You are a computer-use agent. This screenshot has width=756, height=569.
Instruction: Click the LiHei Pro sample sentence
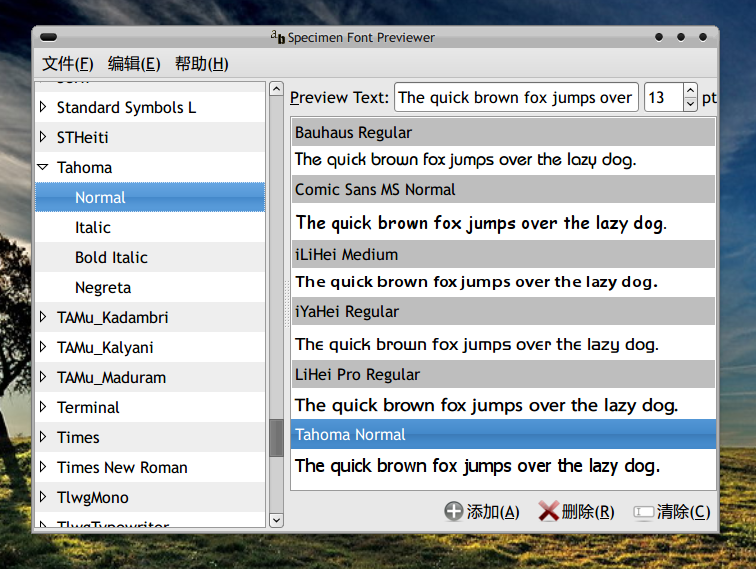pyautogui.click(x=486, y=406)
